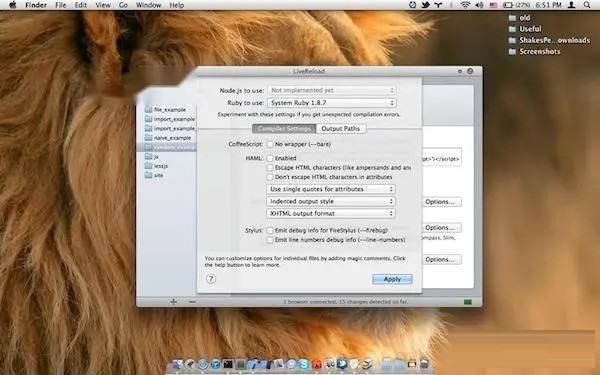600x375 pixels.
Task: Check the HAML Enabled checkbox
Action: tap(270, 158)
